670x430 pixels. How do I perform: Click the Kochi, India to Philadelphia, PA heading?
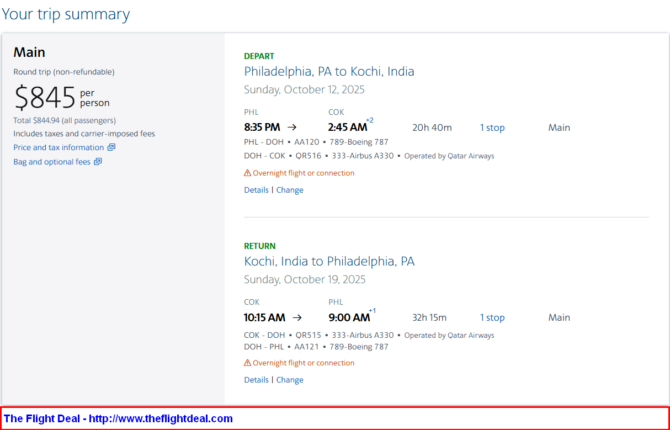point(329,261)
